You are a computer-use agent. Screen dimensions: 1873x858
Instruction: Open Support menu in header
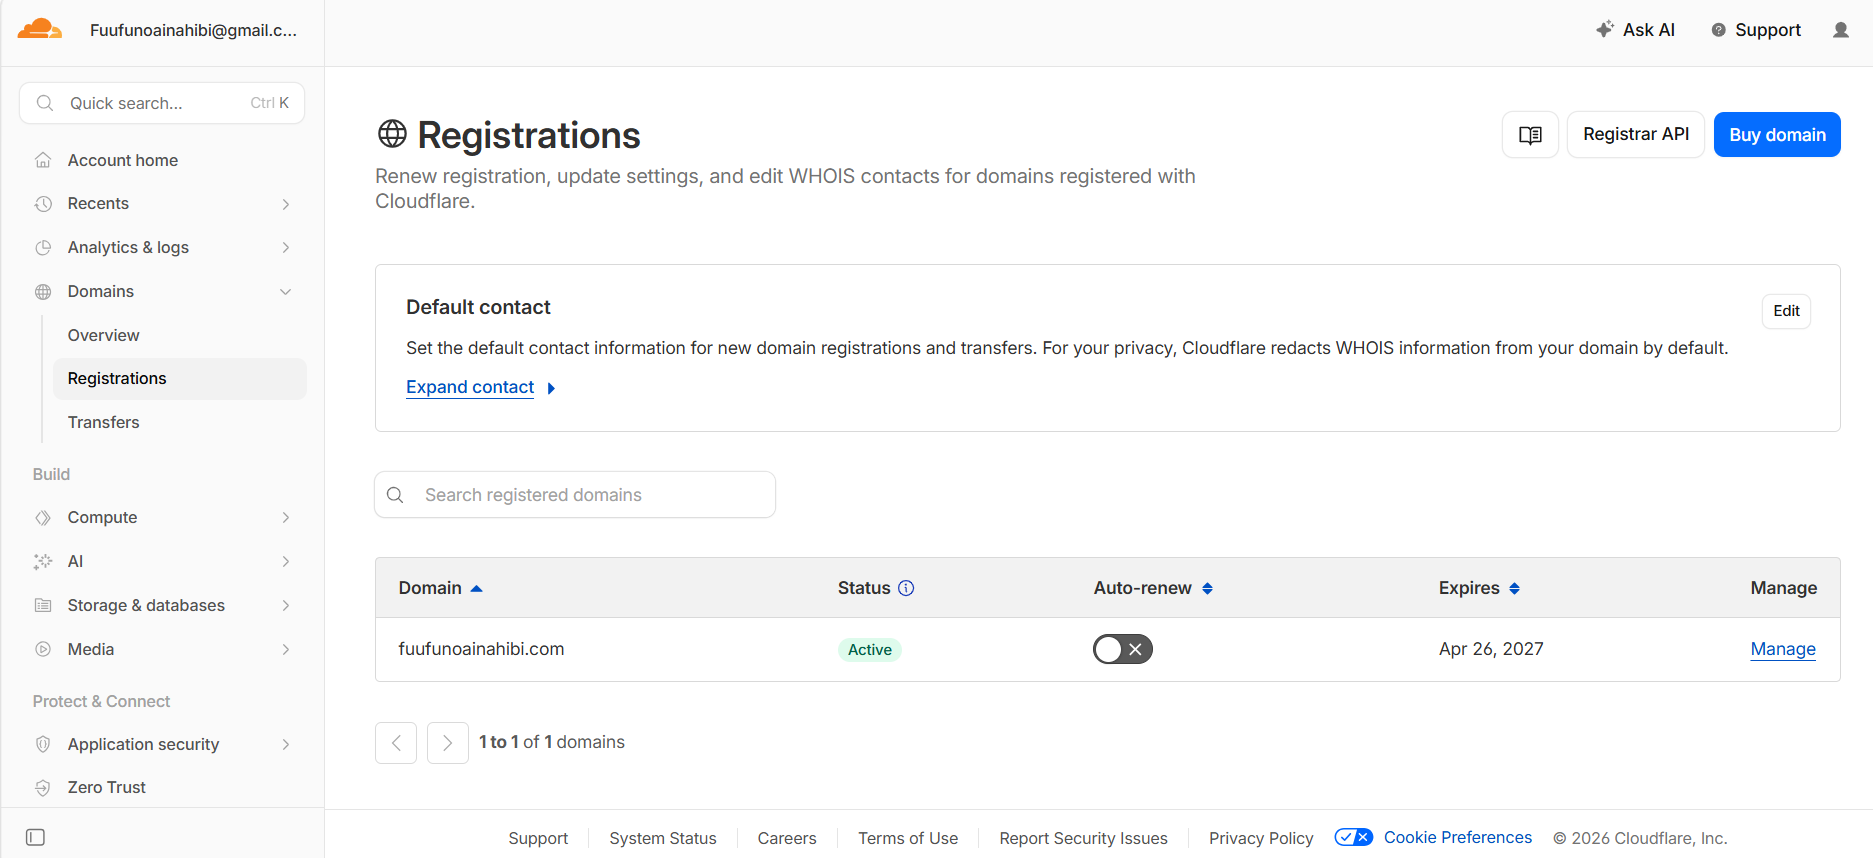[1756, 30]
